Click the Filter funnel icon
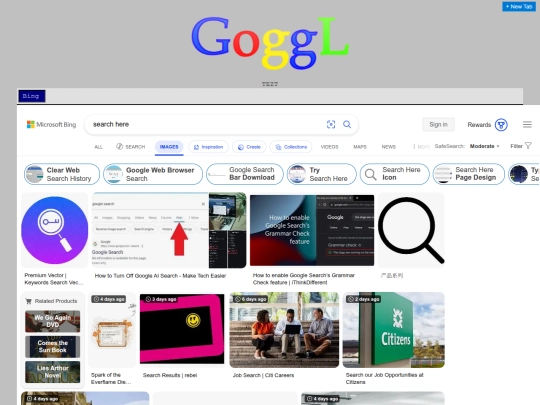 tap(528, 146)
